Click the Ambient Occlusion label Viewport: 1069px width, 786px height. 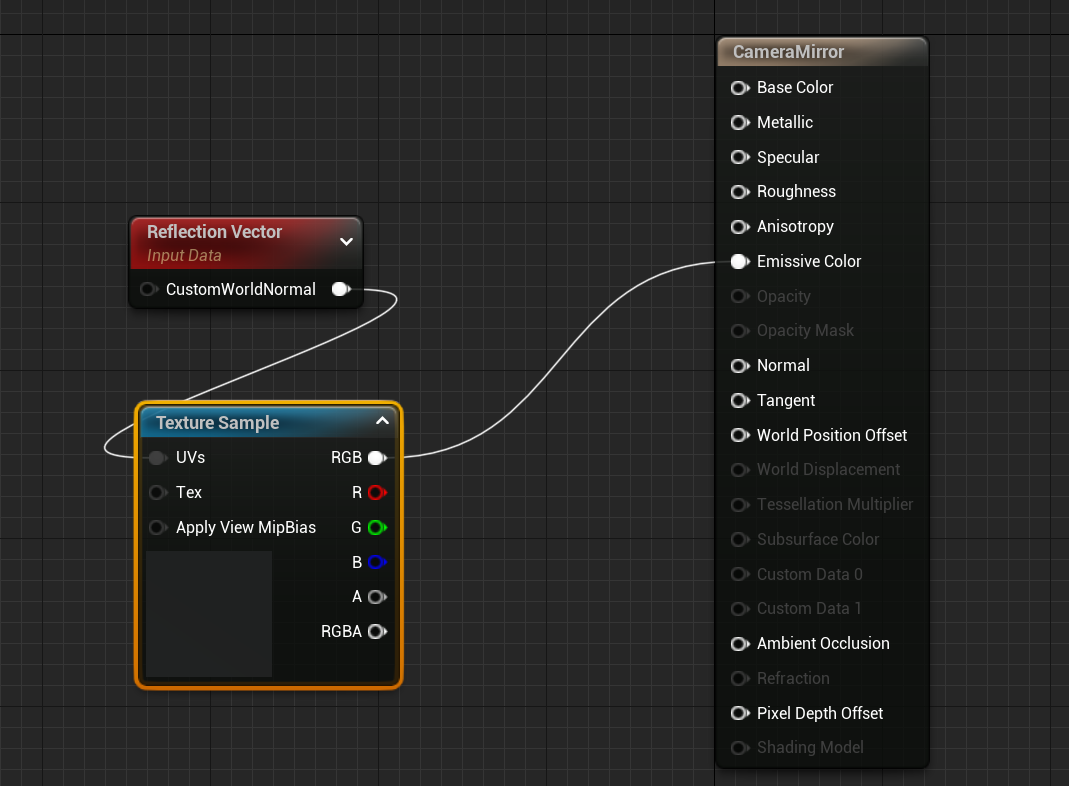click(823, 644)
